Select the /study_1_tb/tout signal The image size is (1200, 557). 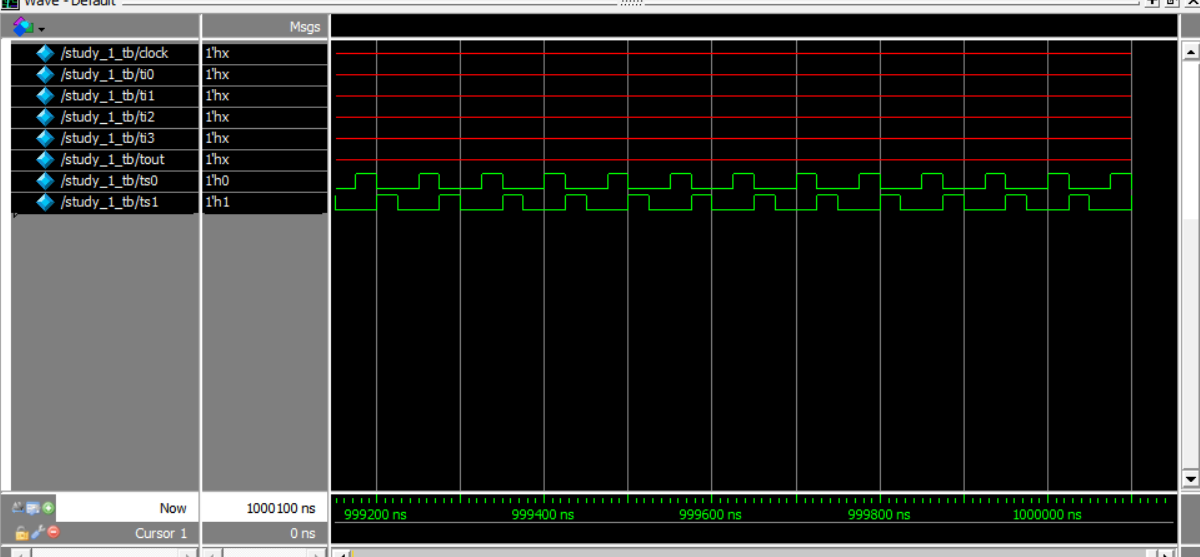[110, 160]
